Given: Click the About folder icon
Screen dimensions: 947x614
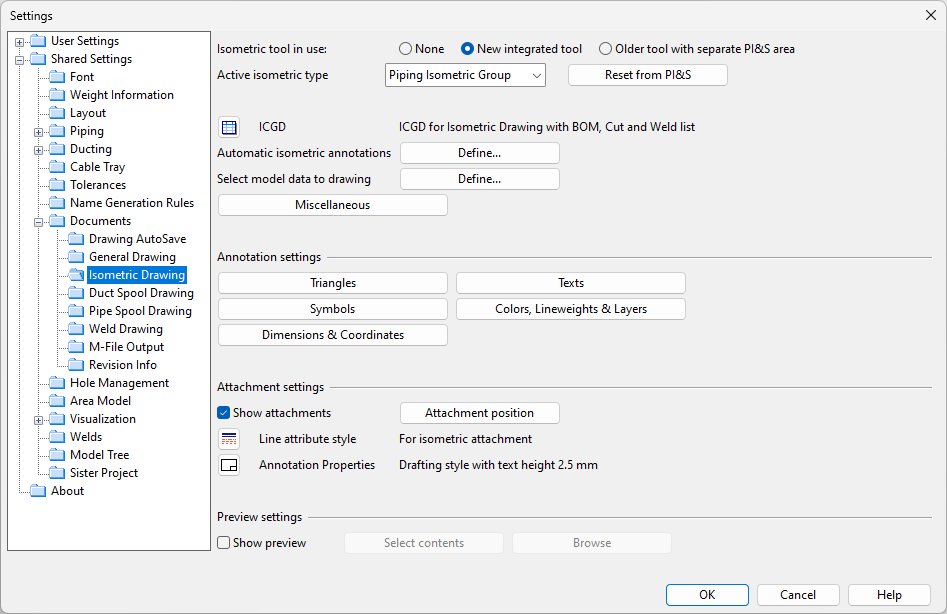Looking at the screenshot, I should 38,491.
